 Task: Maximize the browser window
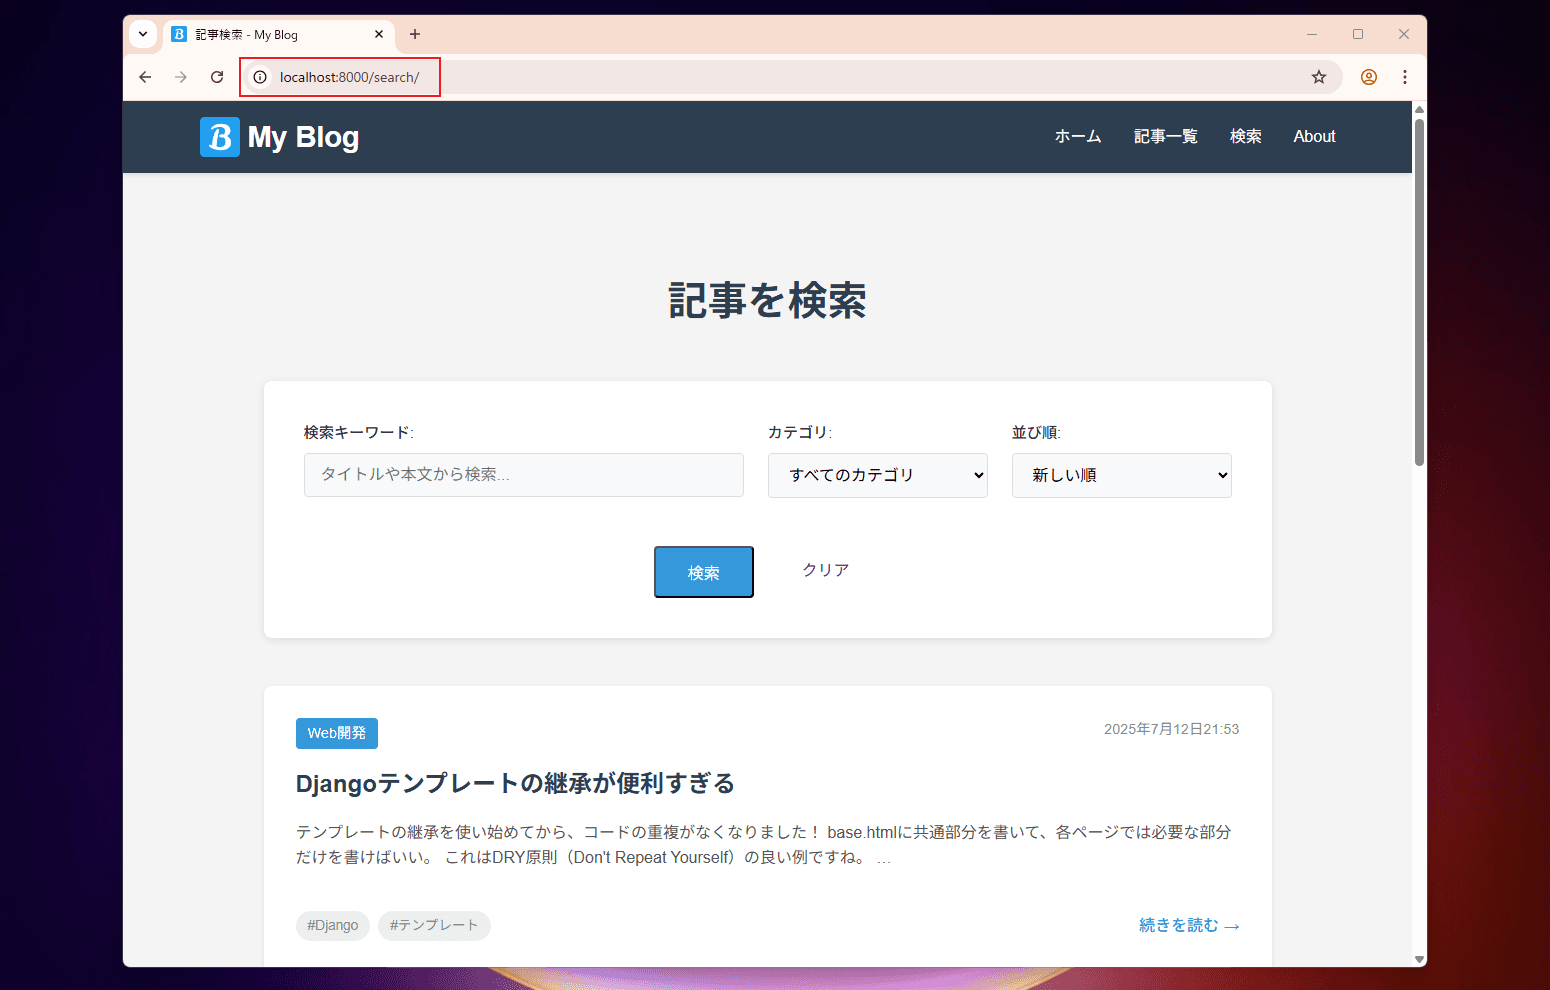click(x=1358, y=34)
